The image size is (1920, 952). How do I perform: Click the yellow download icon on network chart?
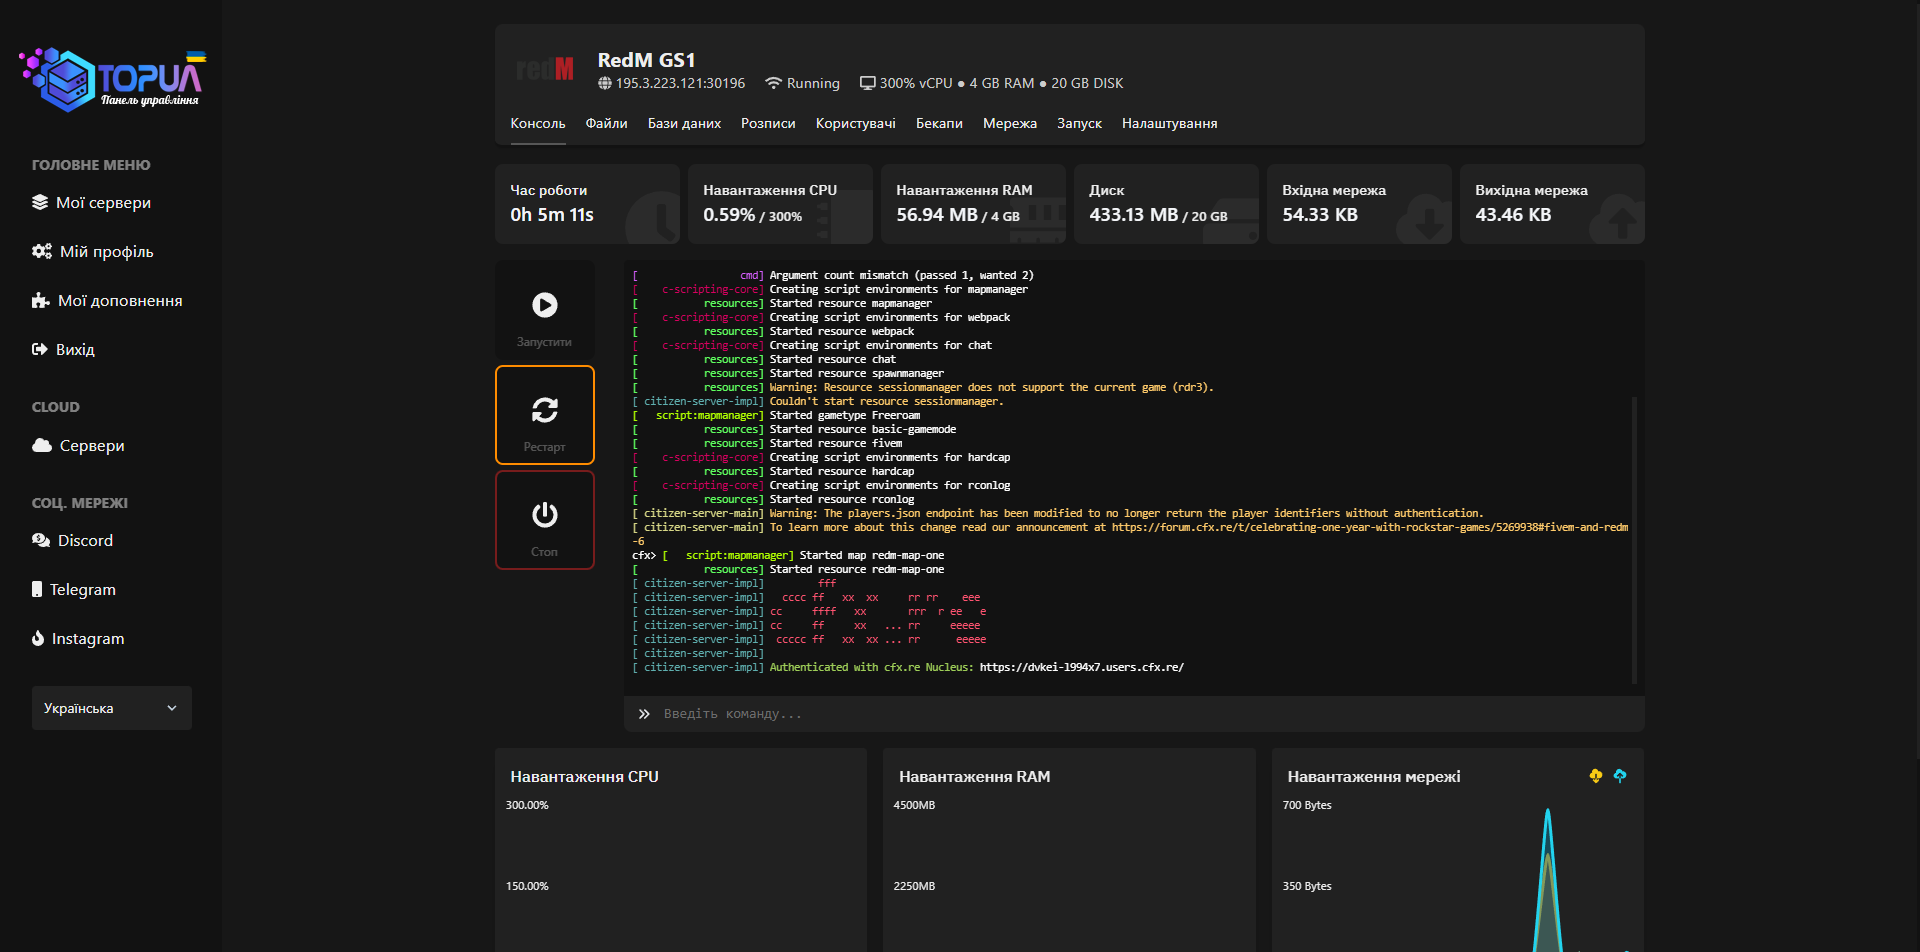(x=1595, y=776)
